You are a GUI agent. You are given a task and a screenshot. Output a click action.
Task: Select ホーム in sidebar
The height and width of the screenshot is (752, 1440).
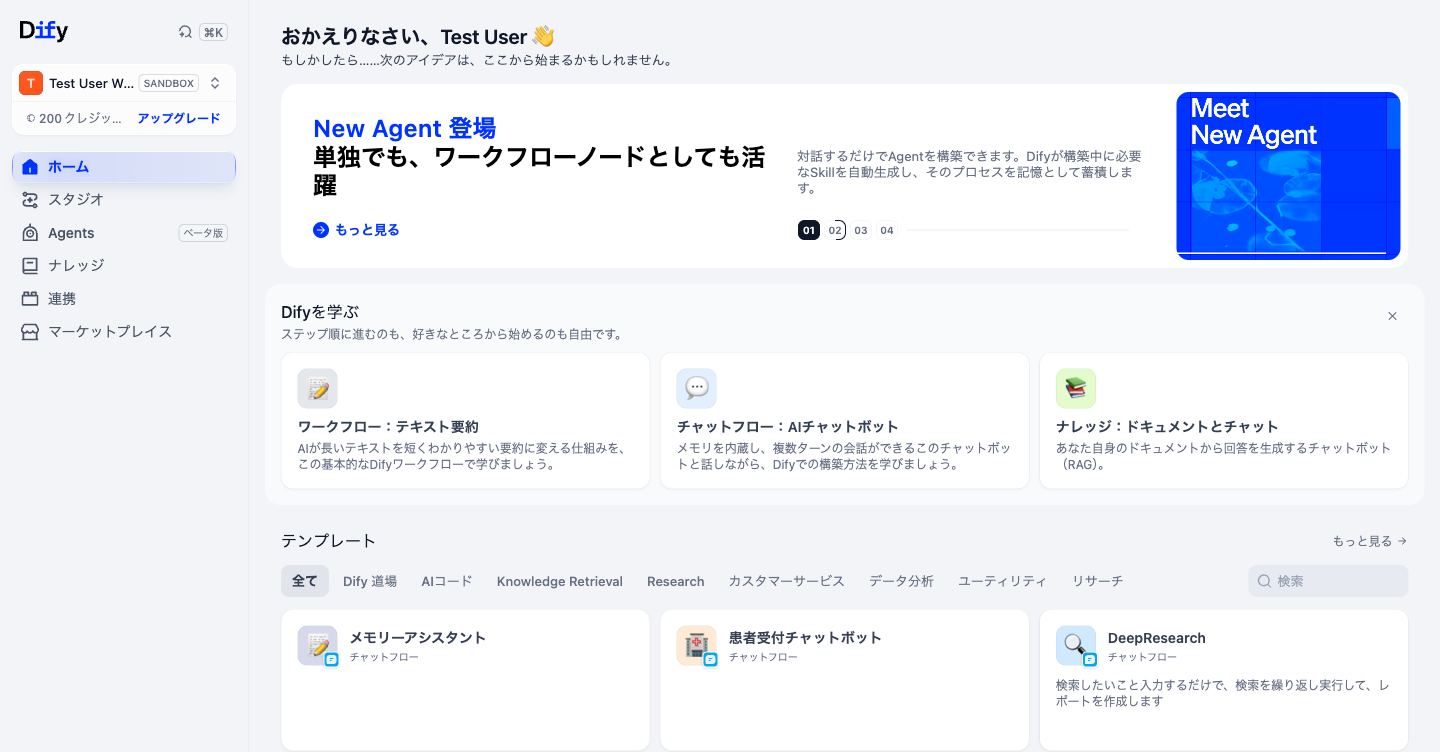pyautogui.click(x=124, y=167)
